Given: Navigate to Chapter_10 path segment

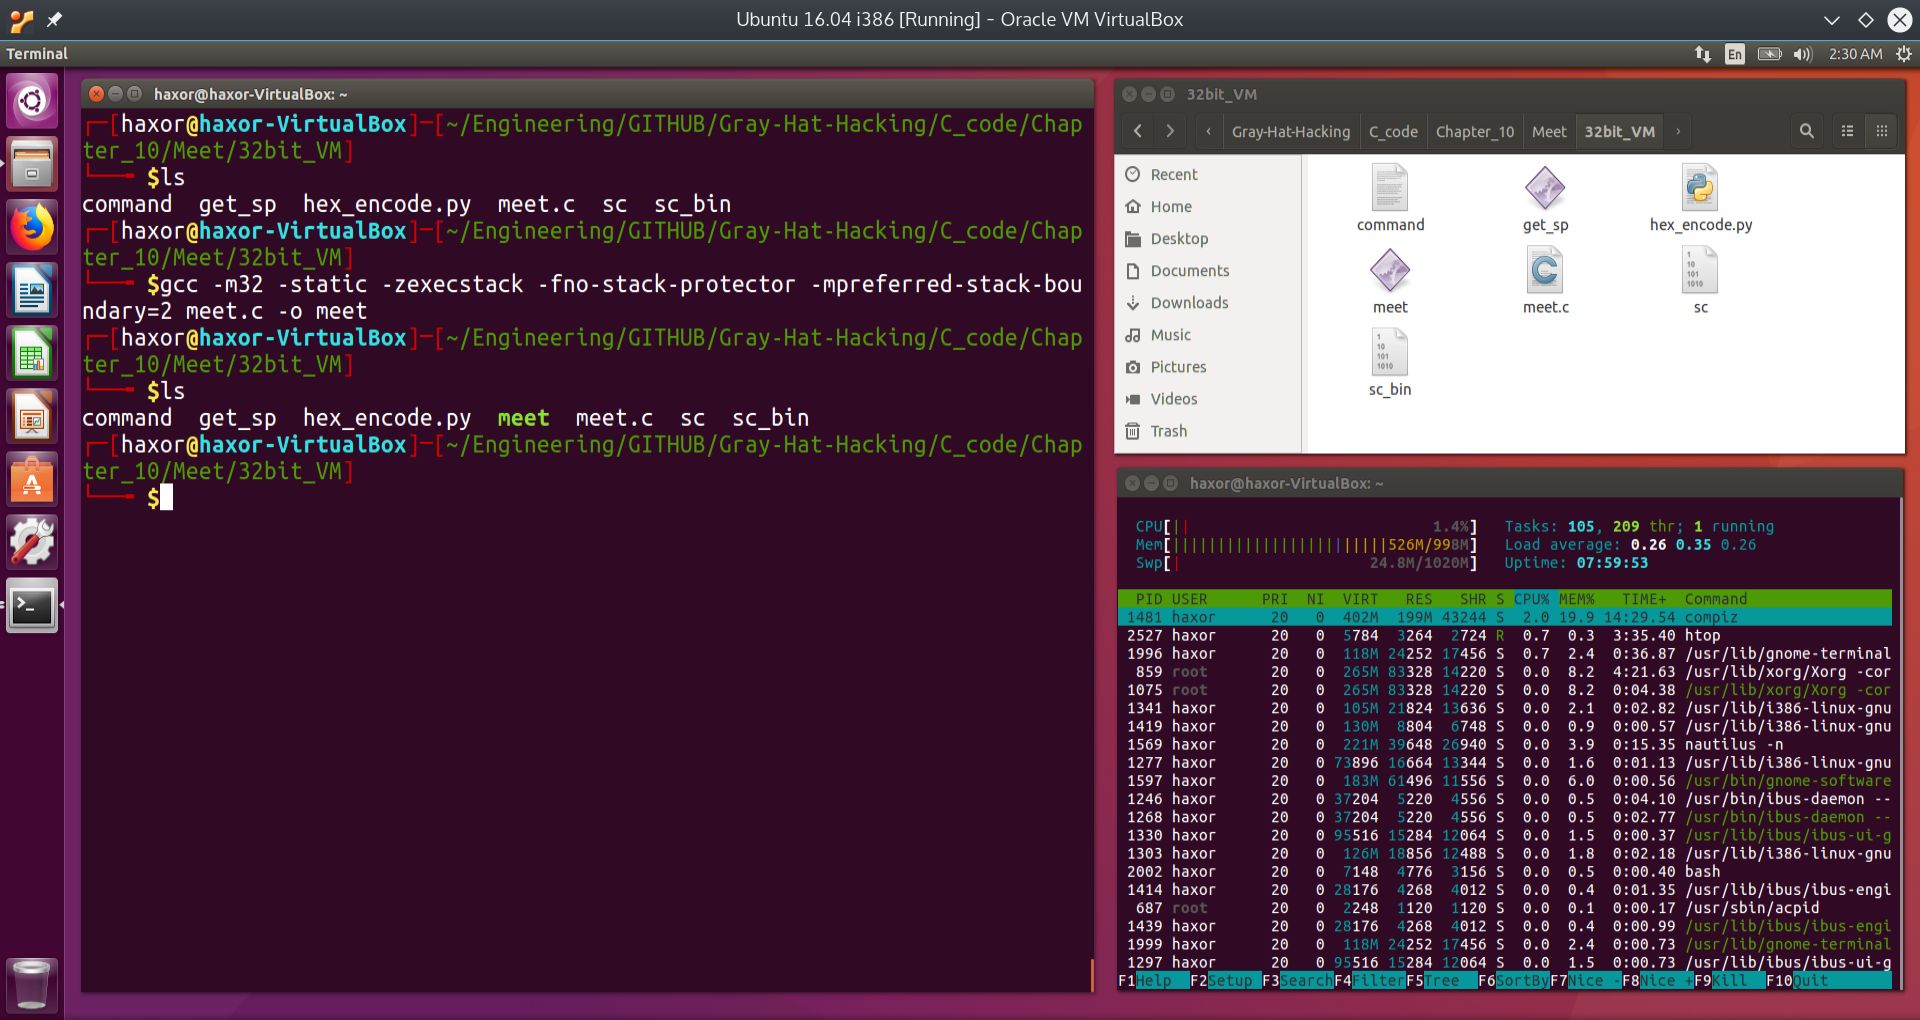Looking at the screenshot, I should coord(1475,131).
